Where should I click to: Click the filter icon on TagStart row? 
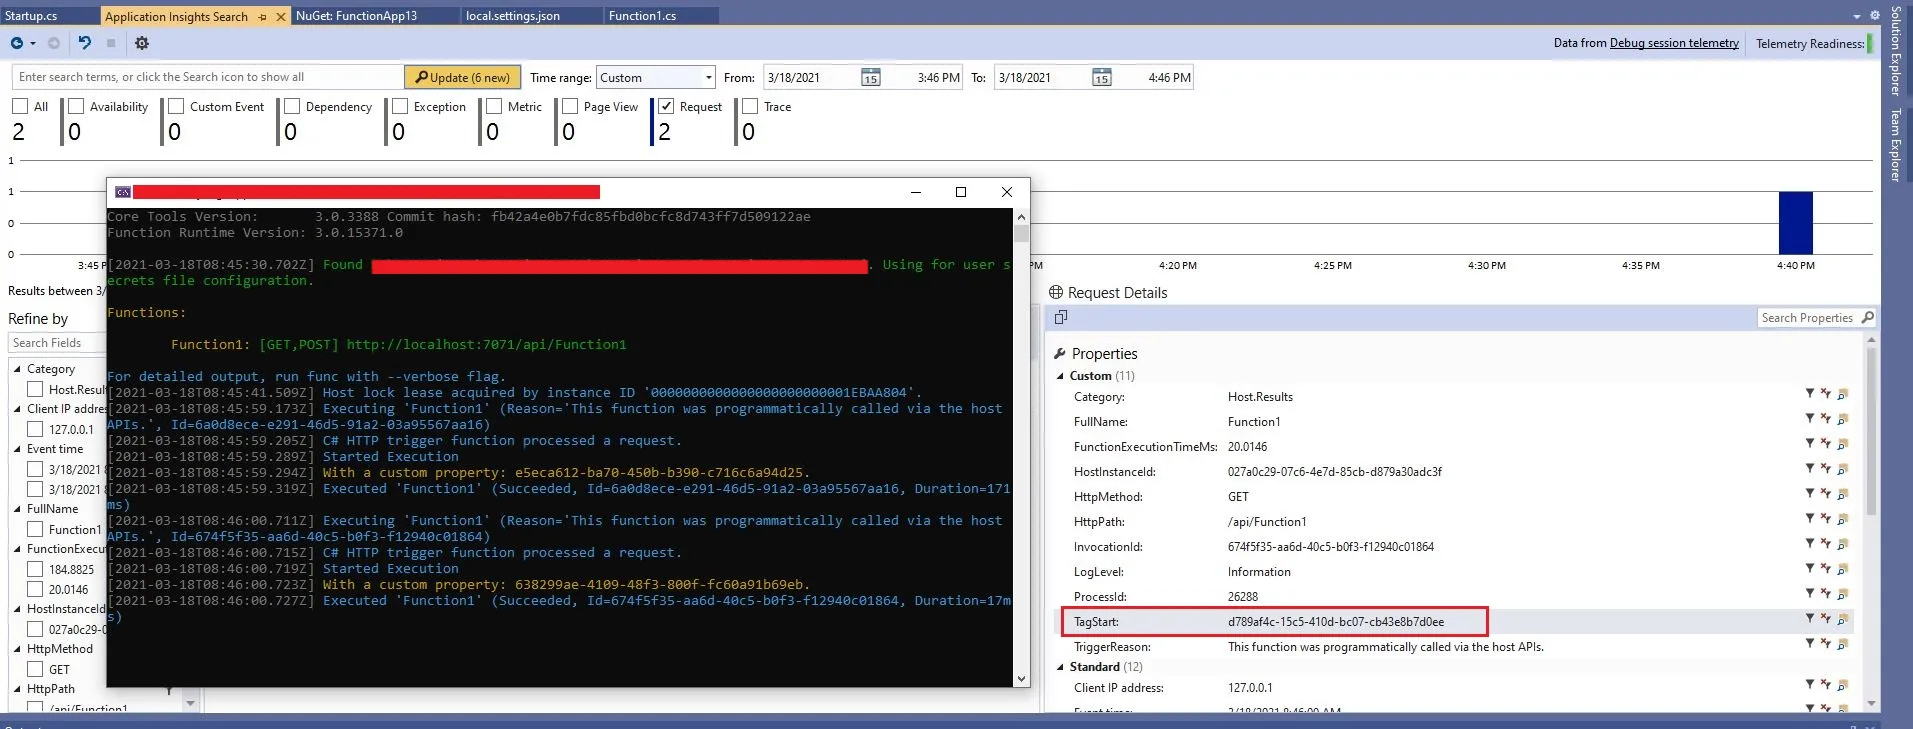[1809, 619]
